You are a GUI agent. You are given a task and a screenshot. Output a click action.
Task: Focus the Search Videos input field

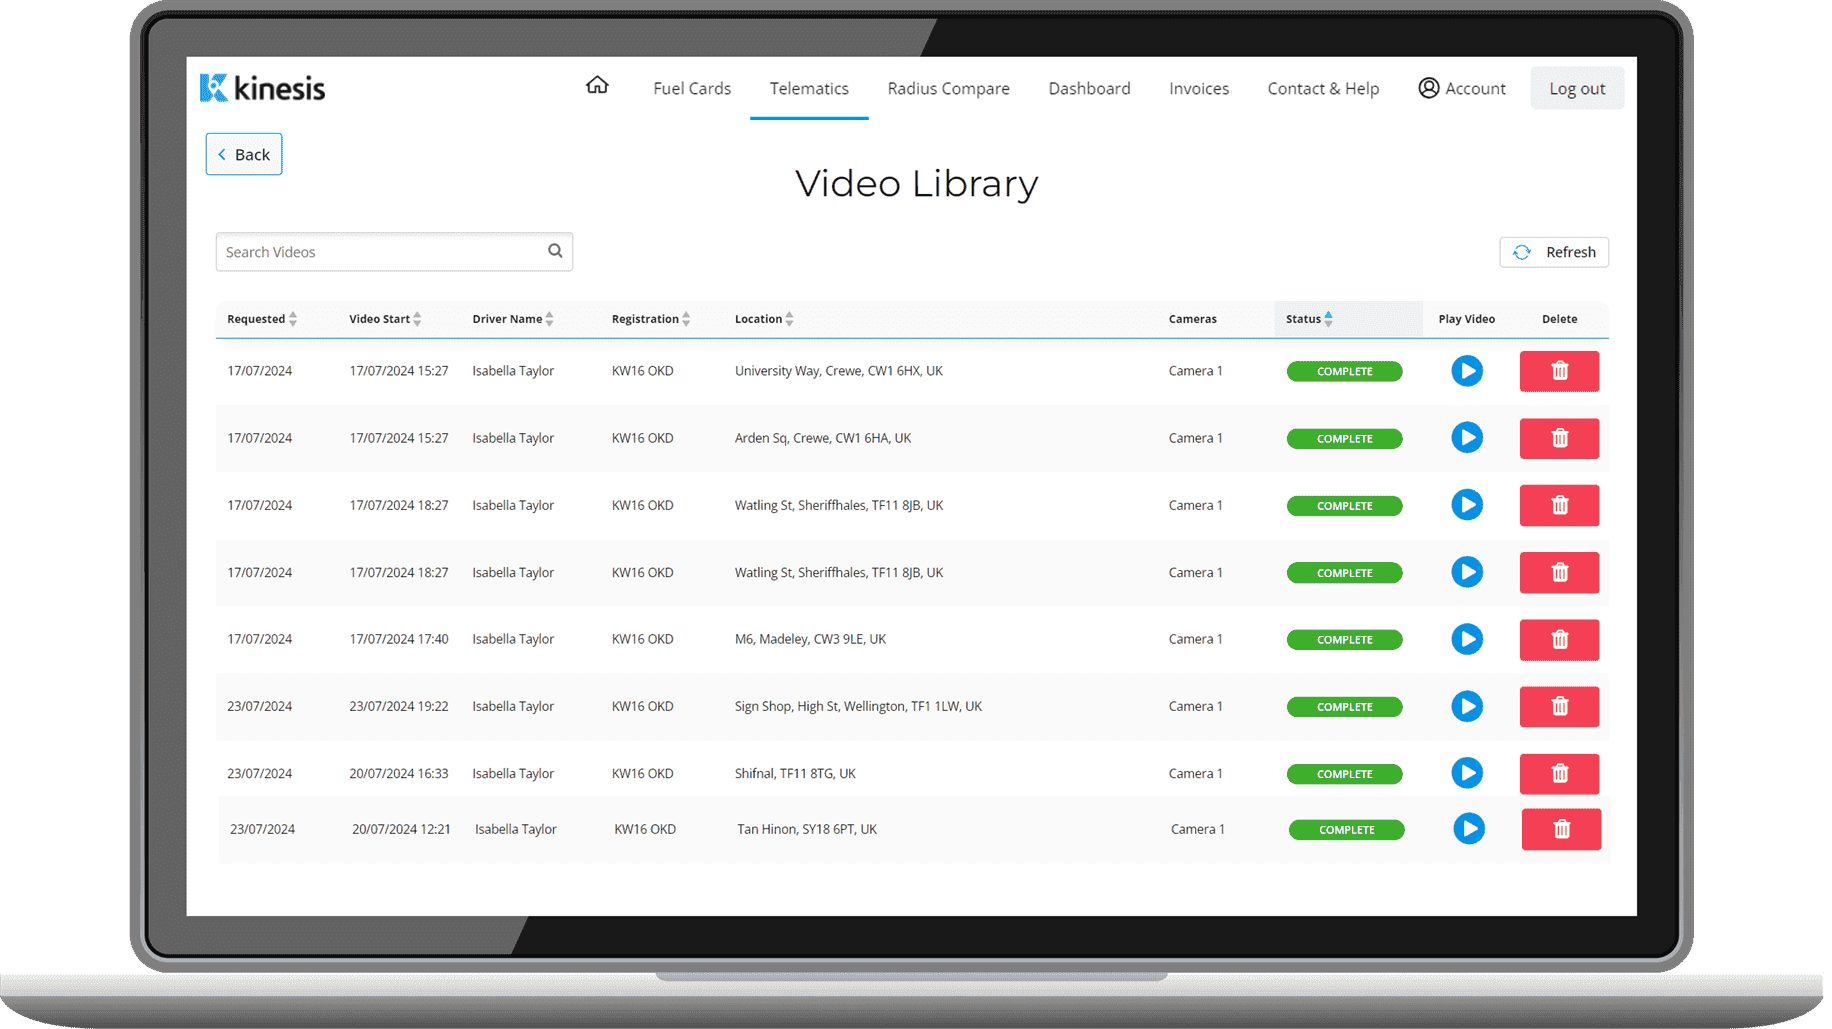(x=380, y=252)
